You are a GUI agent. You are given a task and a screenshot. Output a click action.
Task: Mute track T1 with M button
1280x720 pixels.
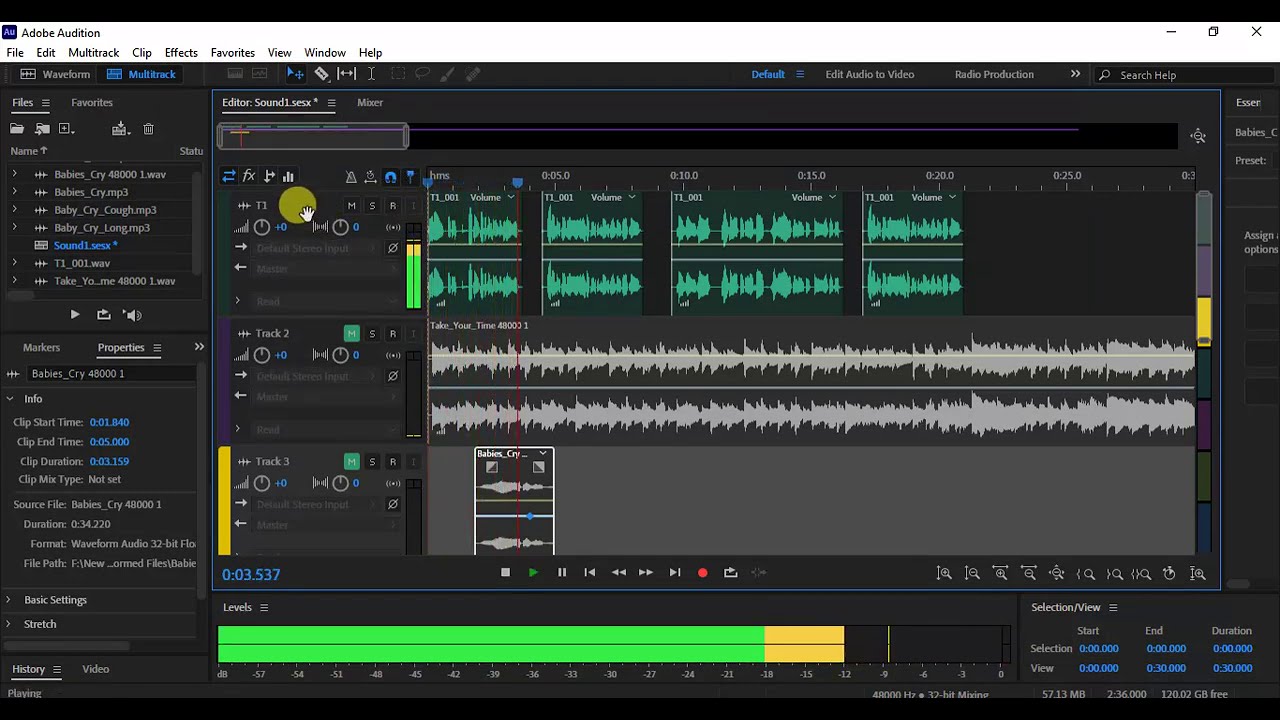pos(351,206)
